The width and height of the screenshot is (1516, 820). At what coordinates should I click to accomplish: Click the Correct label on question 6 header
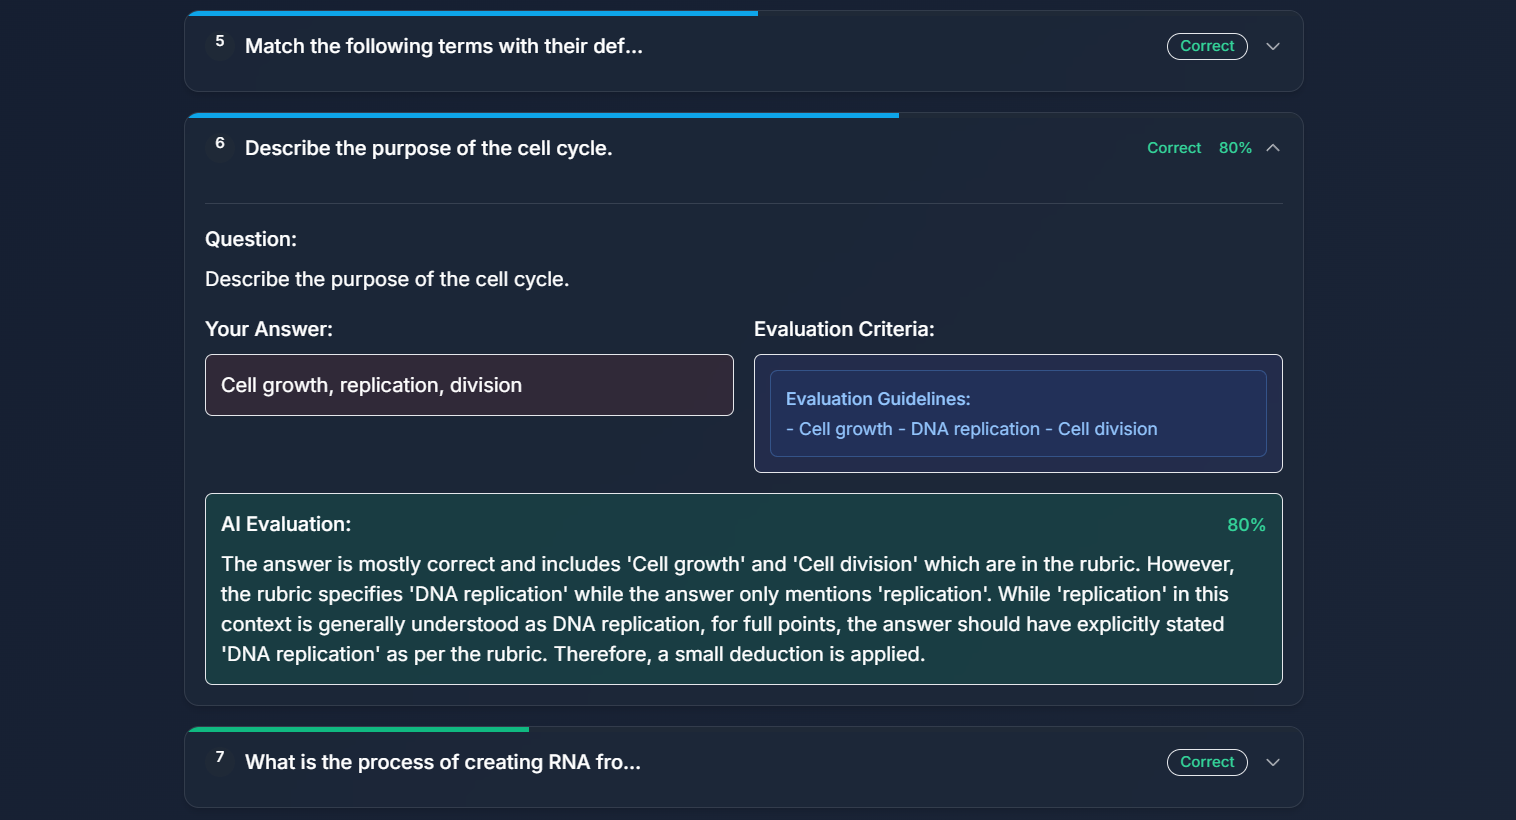(1174, 147)
